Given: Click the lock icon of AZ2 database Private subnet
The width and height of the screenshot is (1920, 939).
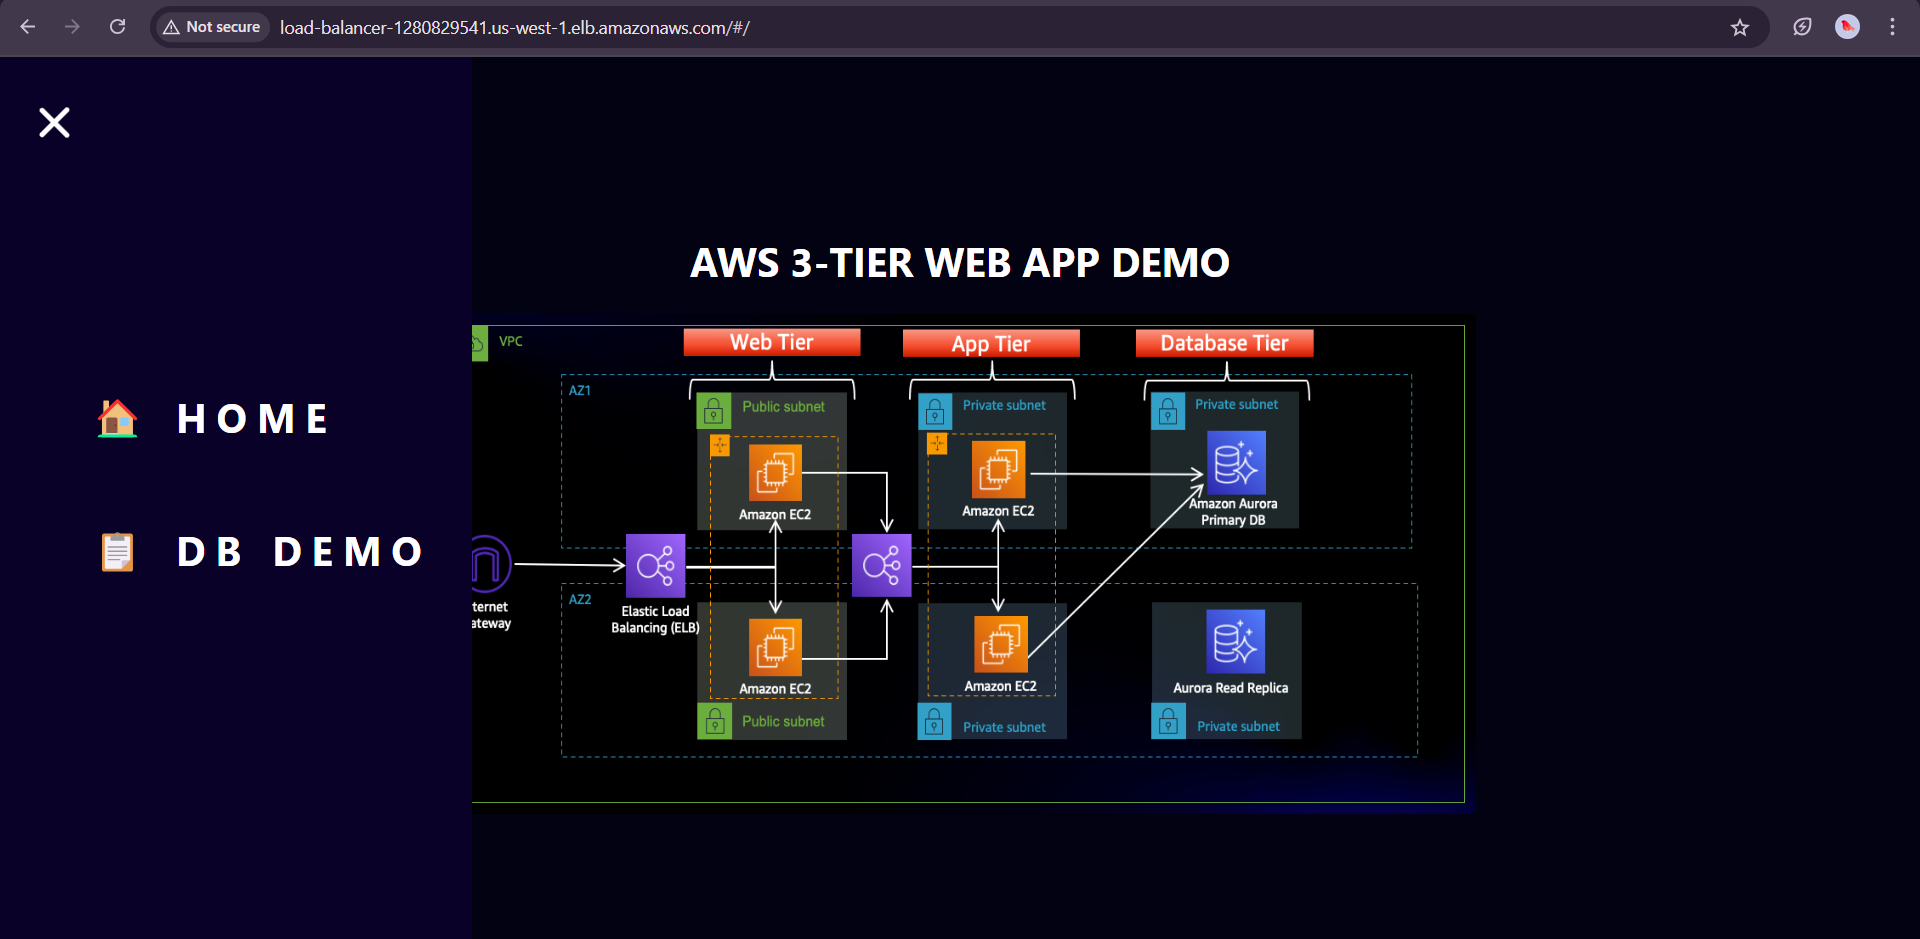Looking at the screenshot, I should 1168,721.
